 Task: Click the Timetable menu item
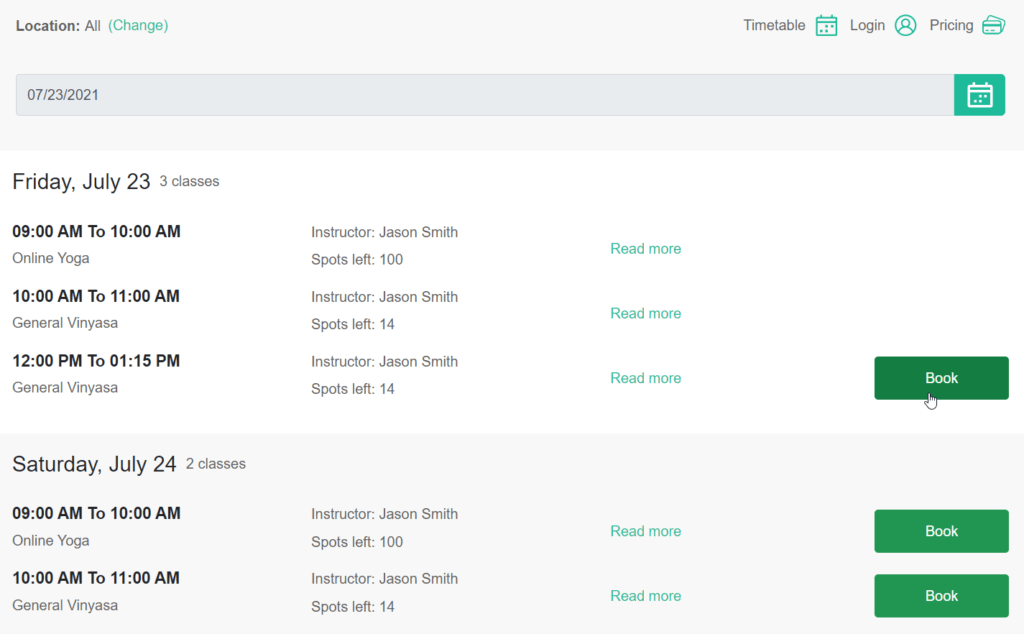point(774,25)
